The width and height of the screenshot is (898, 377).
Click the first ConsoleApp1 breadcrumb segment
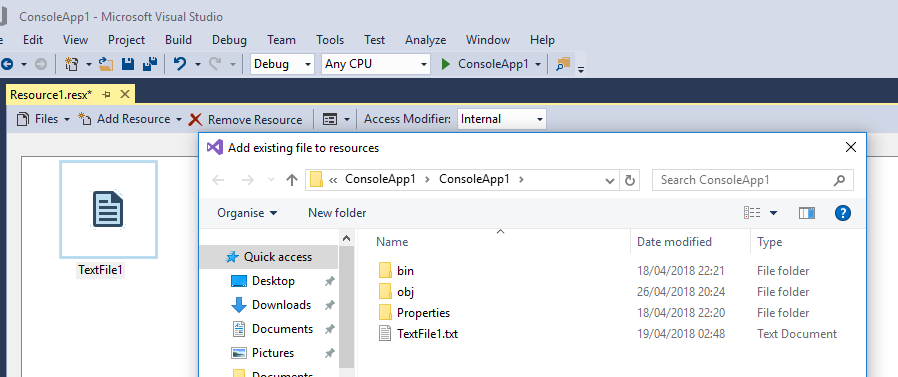pos(380,179)
